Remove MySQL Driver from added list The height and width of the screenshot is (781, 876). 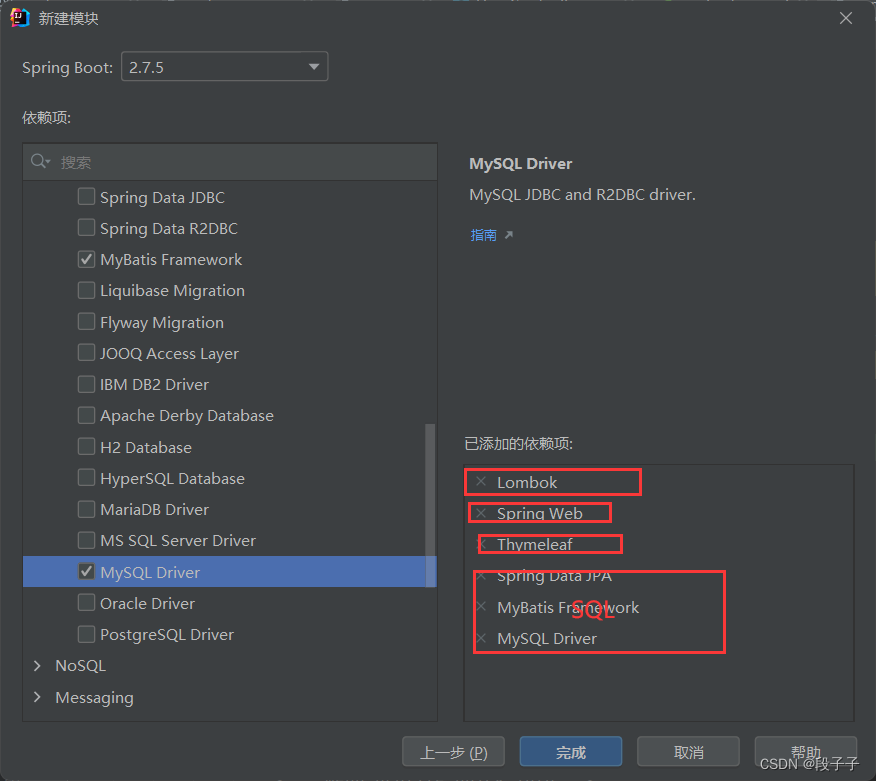(481, 638)
